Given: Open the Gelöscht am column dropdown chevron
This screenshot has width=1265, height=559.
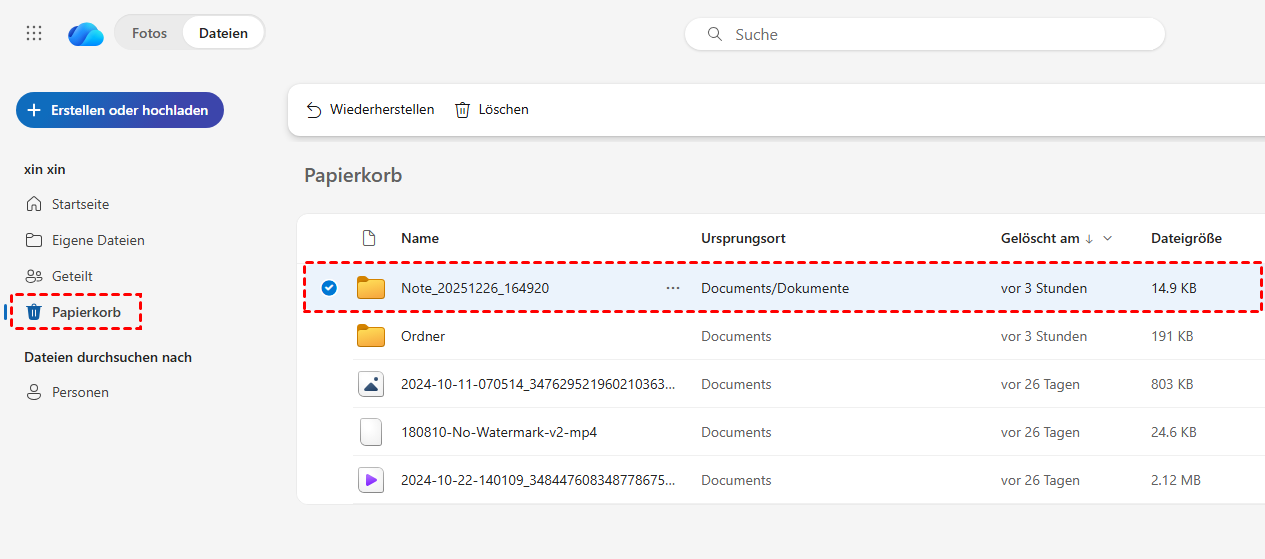Looking at the screenshot, I should 1107,239.
